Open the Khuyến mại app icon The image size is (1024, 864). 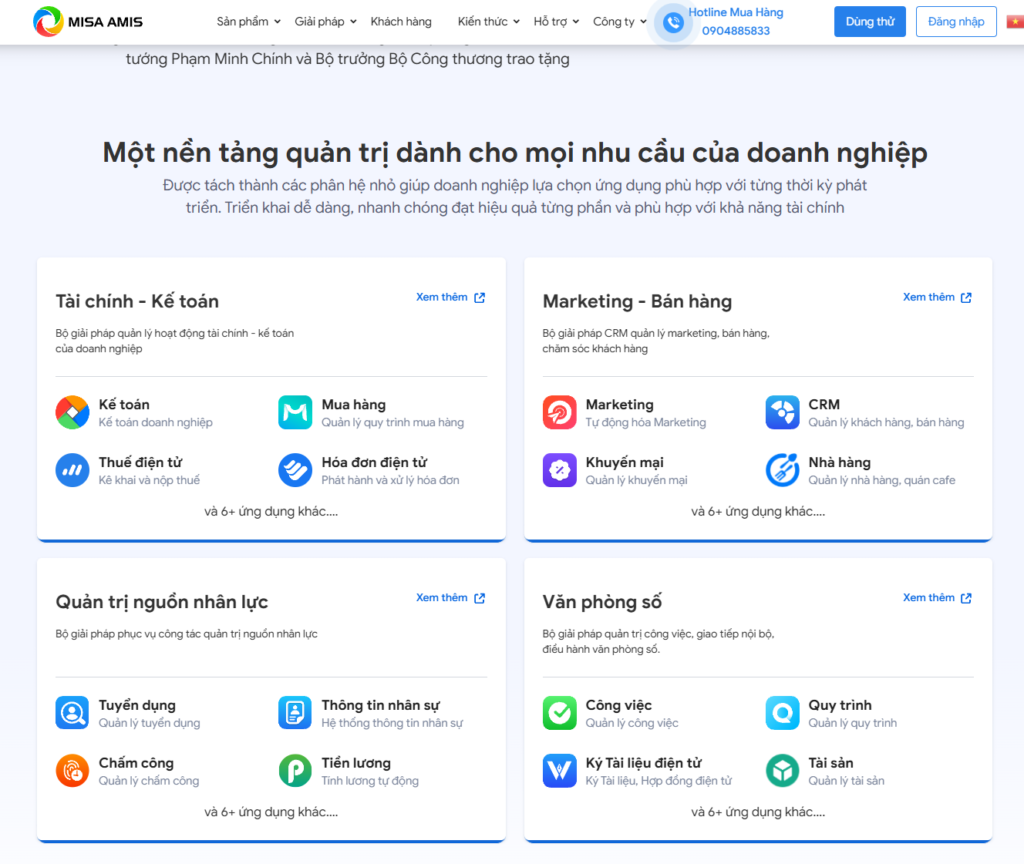(560, 470)
